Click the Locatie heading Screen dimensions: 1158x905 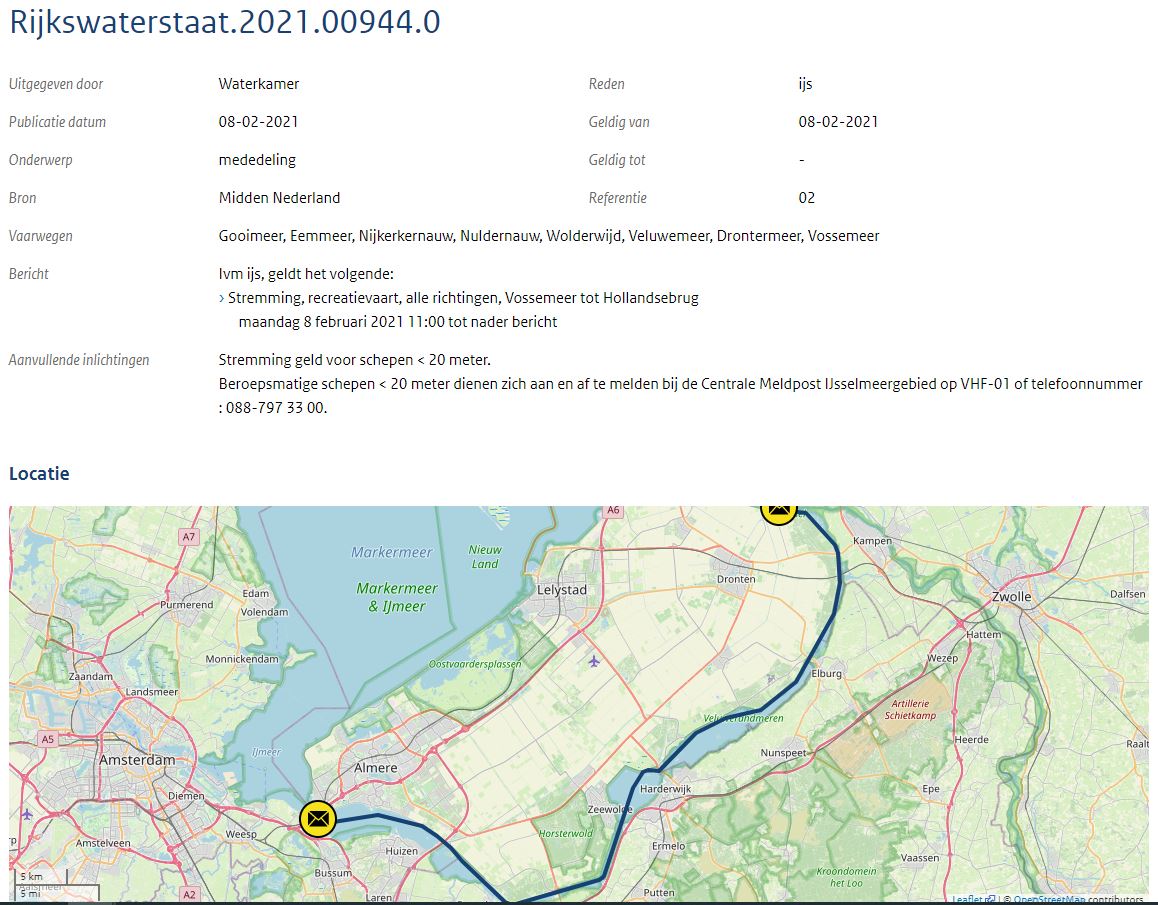pyautogui.click(x=39, y=474)
